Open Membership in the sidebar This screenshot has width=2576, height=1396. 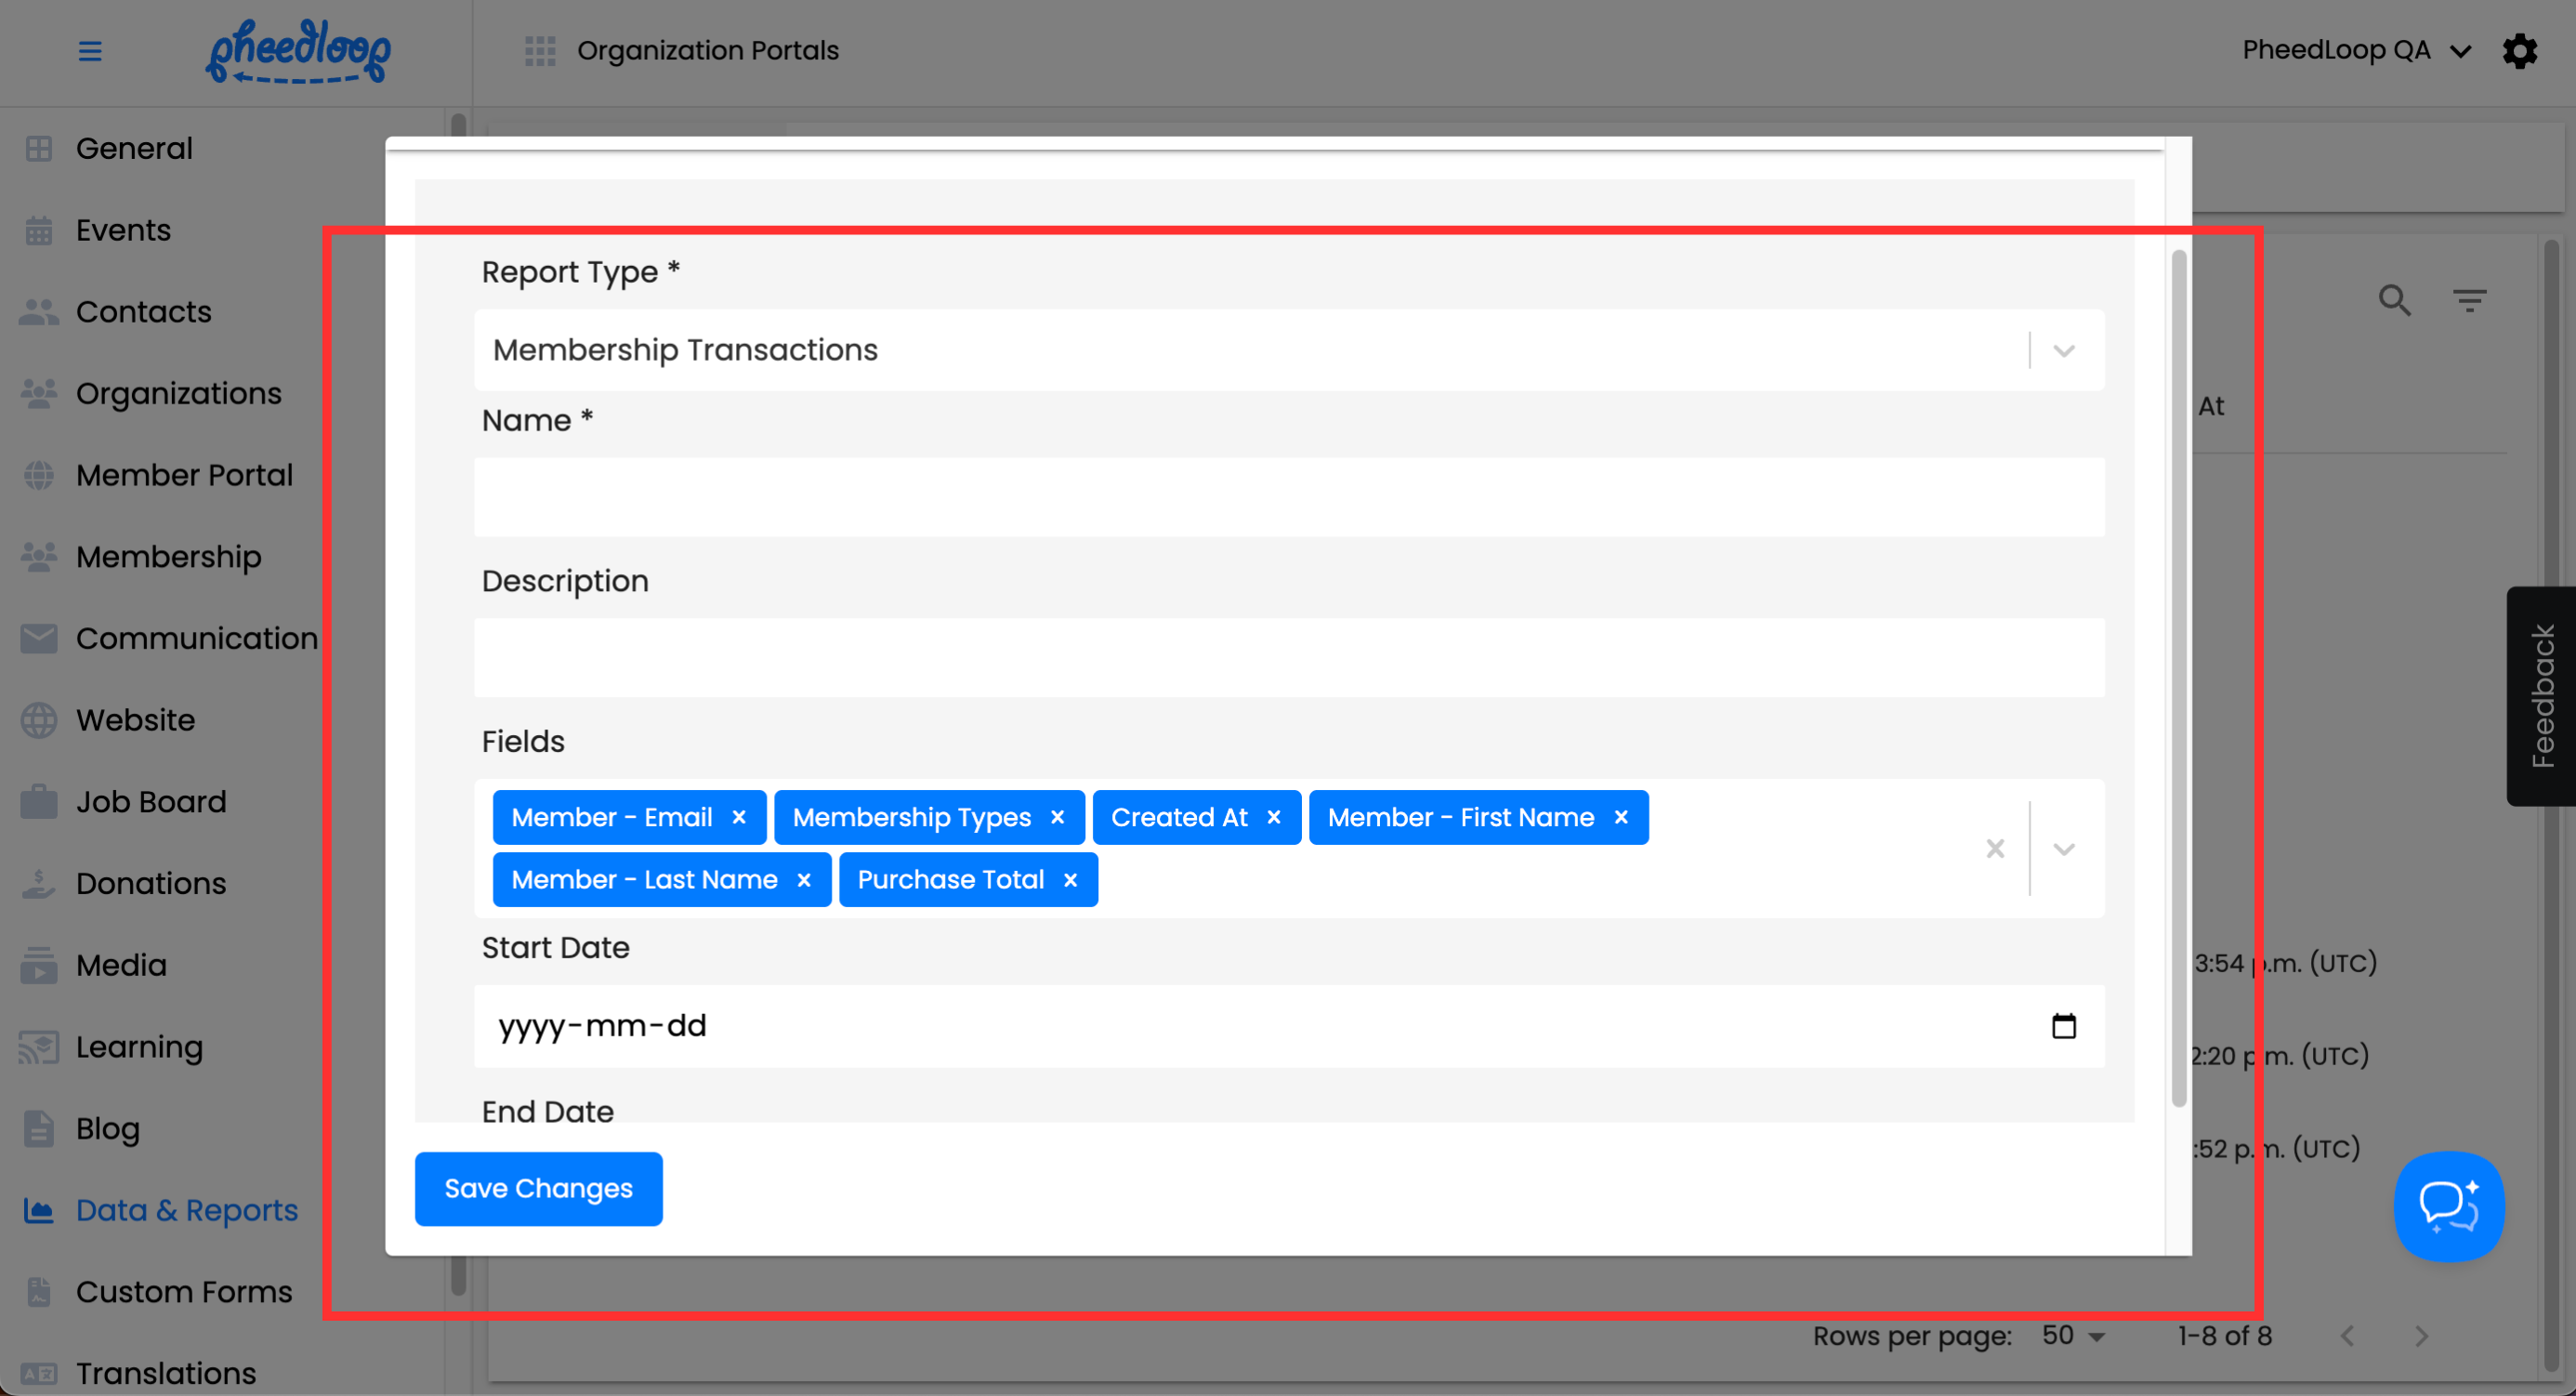pyautogui.click(x=168, y=557)
